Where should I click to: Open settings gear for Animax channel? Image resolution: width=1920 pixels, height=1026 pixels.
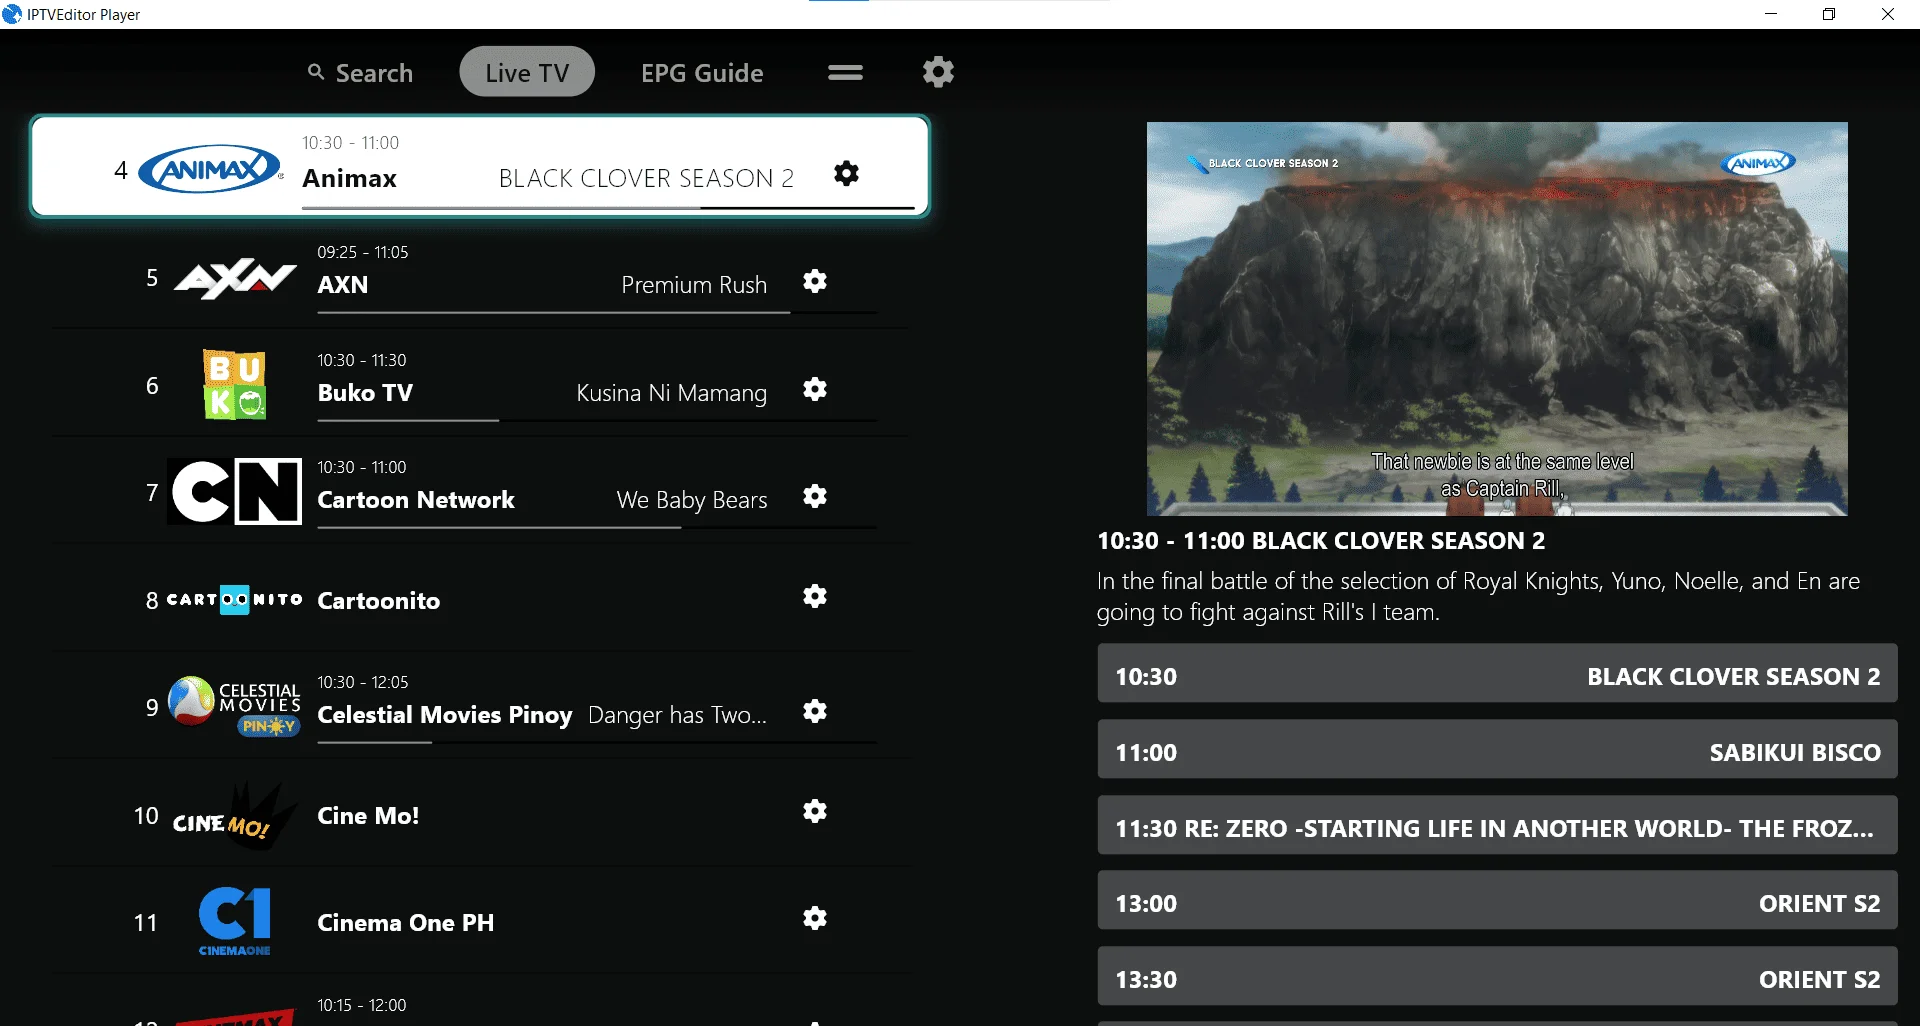pyautogui.click(x=846, y=173)
